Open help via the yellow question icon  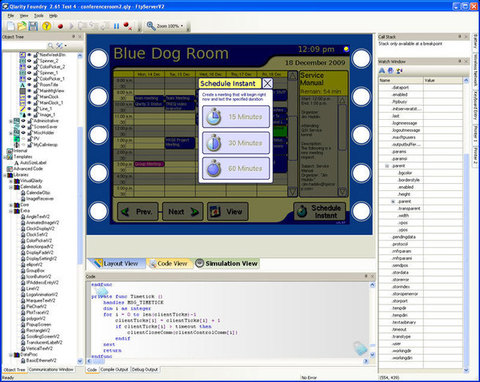(46, 26)
